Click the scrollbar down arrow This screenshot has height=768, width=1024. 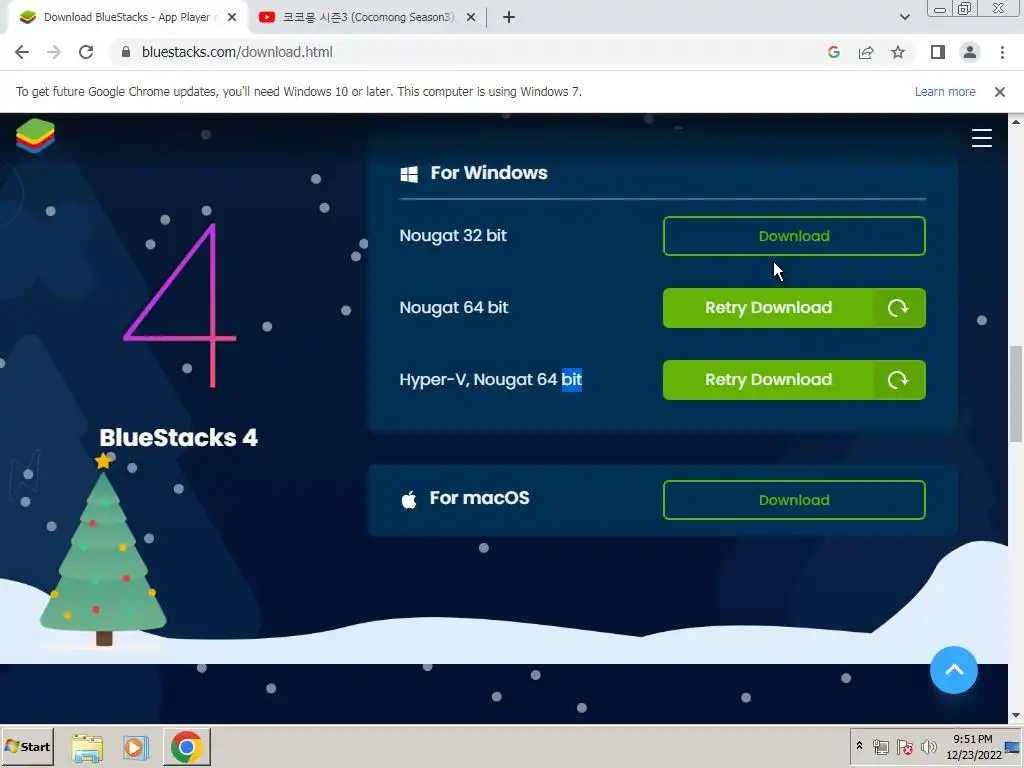click(x=1016, y=716)
